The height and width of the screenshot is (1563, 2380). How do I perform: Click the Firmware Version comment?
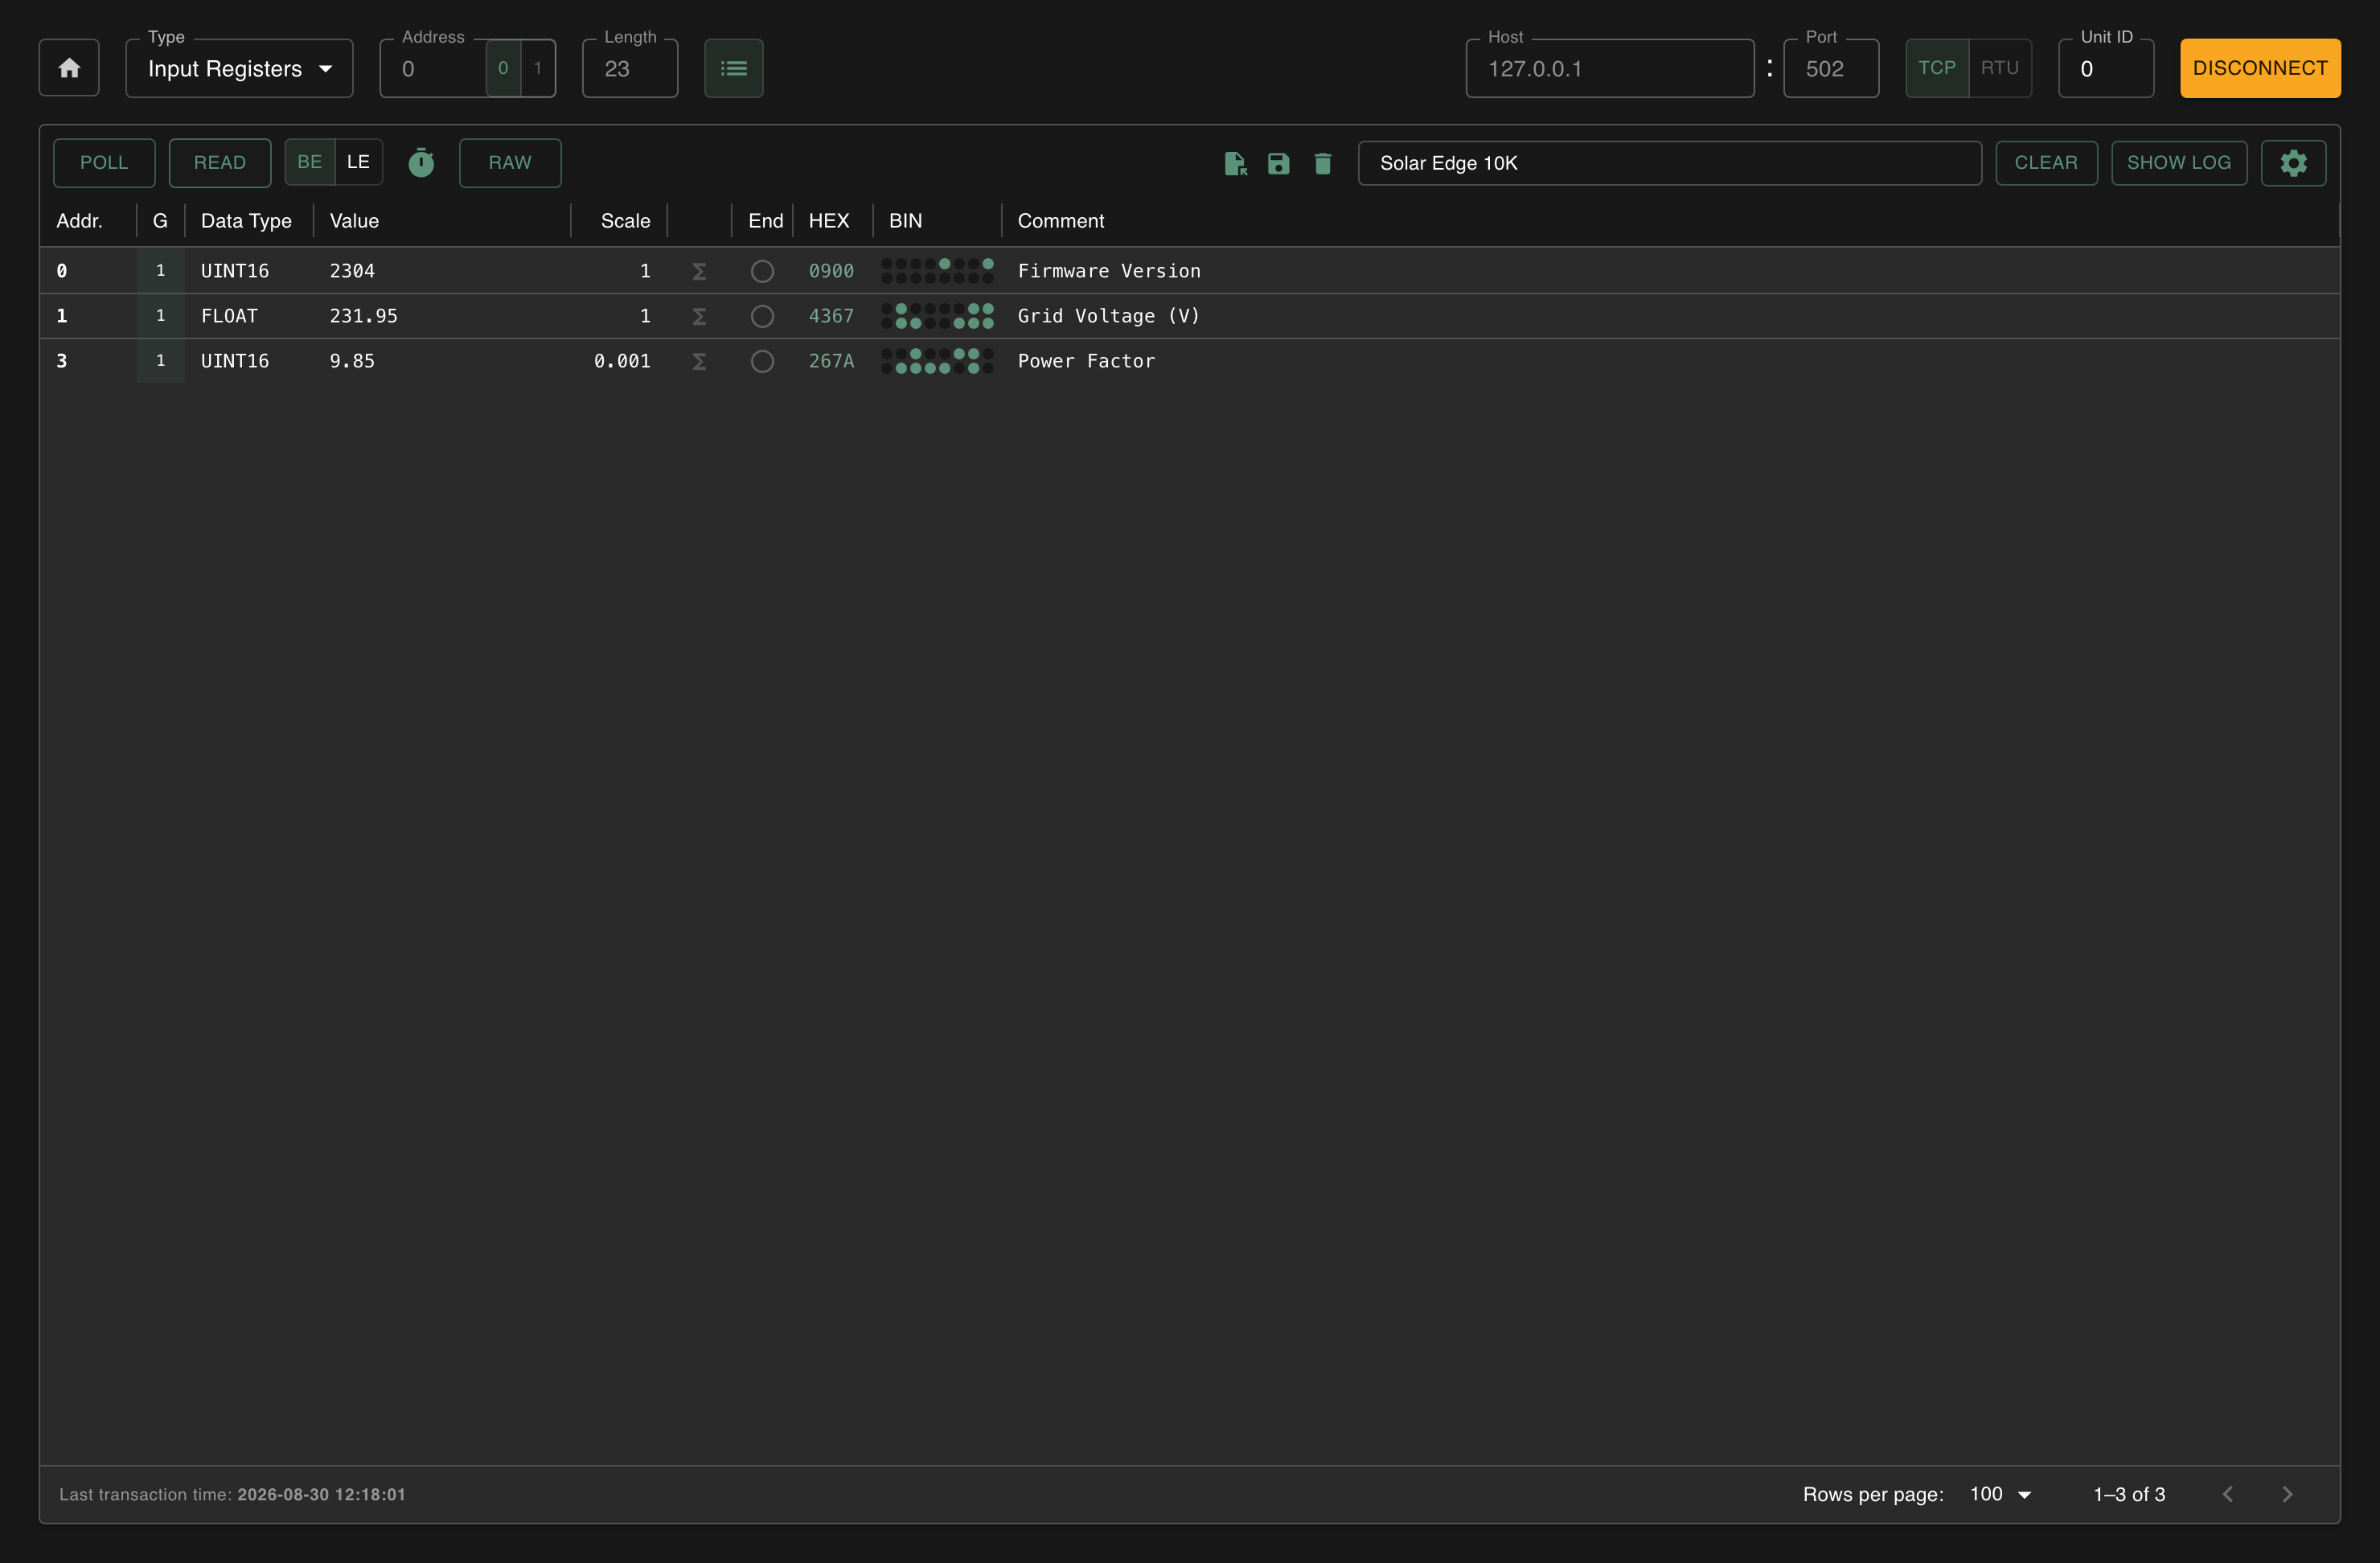pos(1109,271)
